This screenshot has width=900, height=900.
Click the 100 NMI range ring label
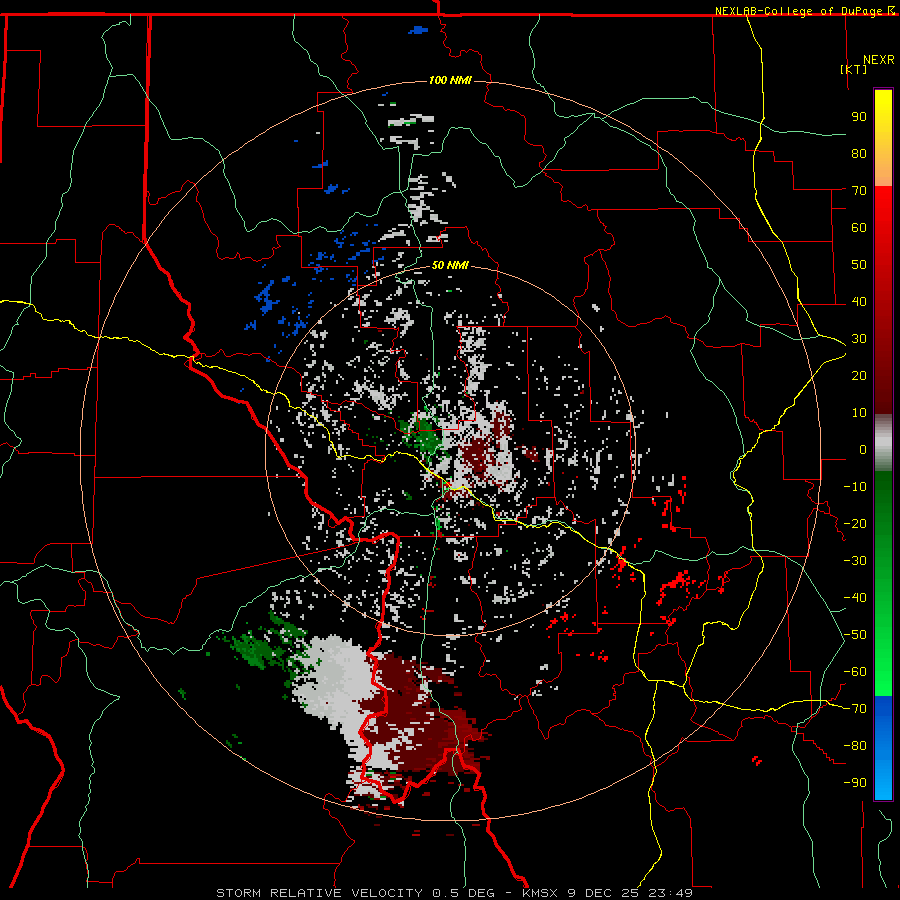click(450, 80)
